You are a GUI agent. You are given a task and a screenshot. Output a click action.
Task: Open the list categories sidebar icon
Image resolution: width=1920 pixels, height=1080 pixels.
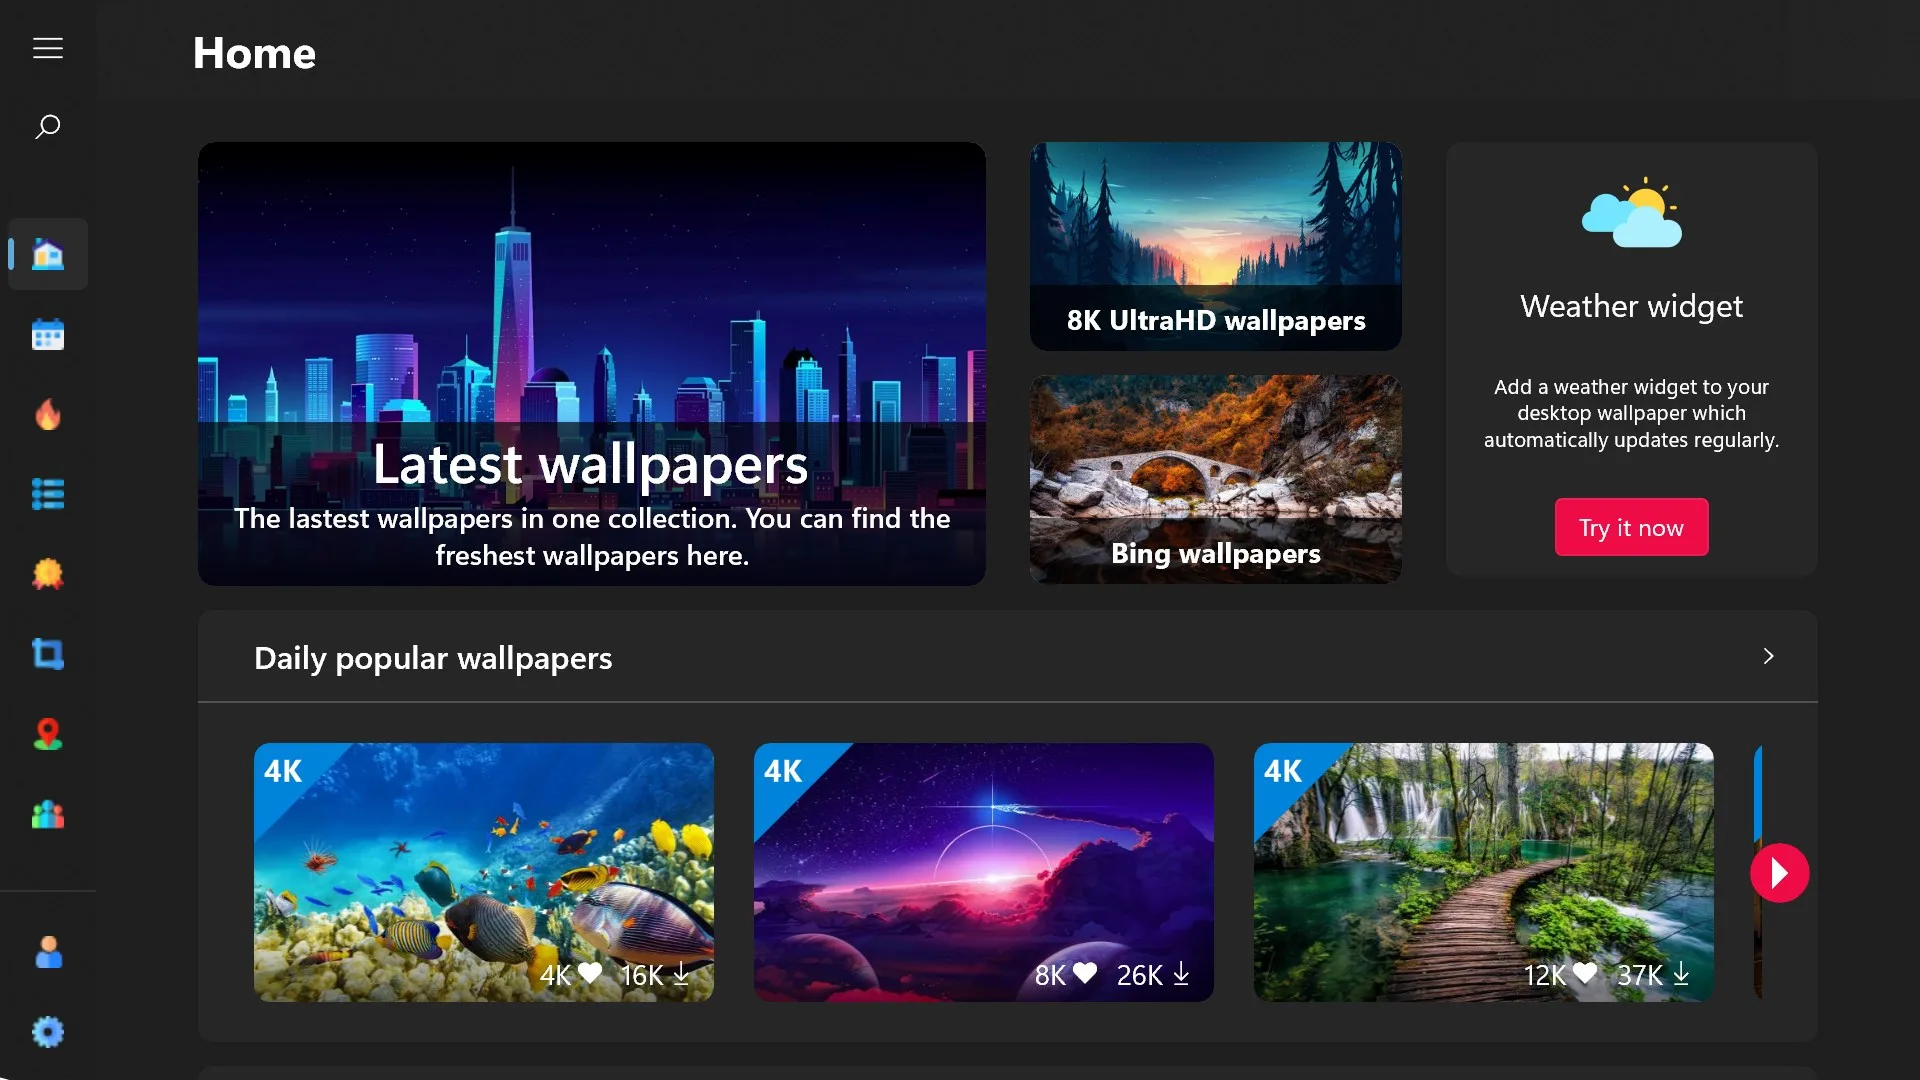(x=48, y=494)
